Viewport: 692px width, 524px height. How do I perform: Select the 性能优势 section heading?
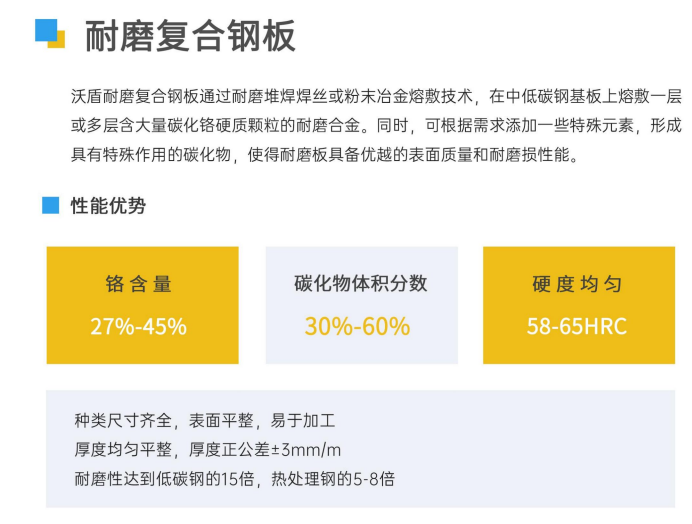tap(108, 206)
